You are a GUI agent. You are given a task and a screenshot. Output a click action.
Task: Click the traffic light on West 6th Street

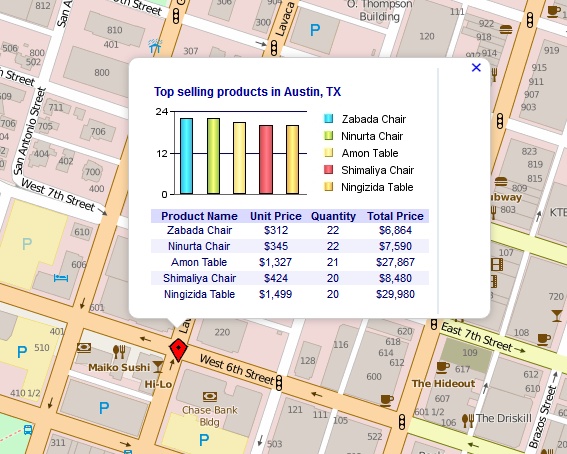pyautogui.click(x=279, y=383)
